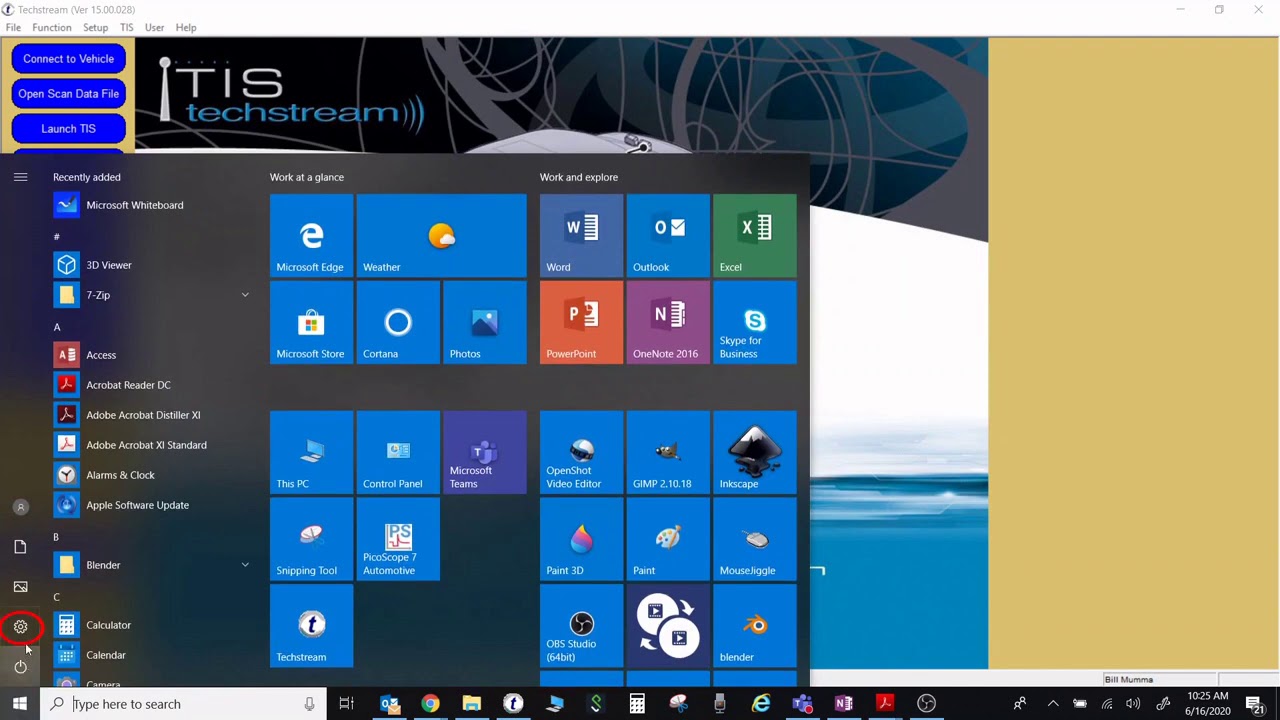Viewport: 1280px width, 720px height.
Task: Open Settings gear in Start menu sidebar
Action: point(20,627)
